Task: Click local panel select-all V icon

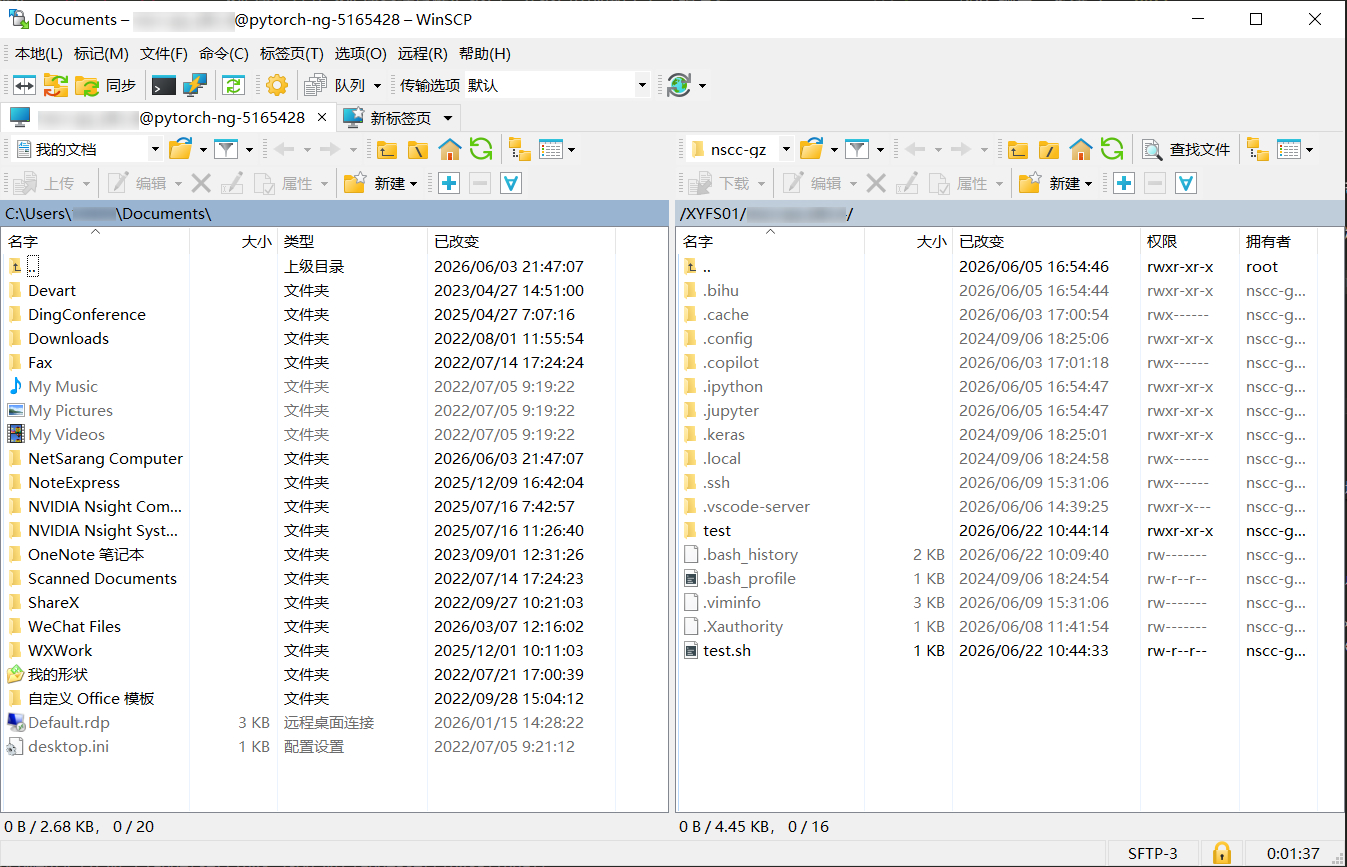Action: [x=511, y=183]
